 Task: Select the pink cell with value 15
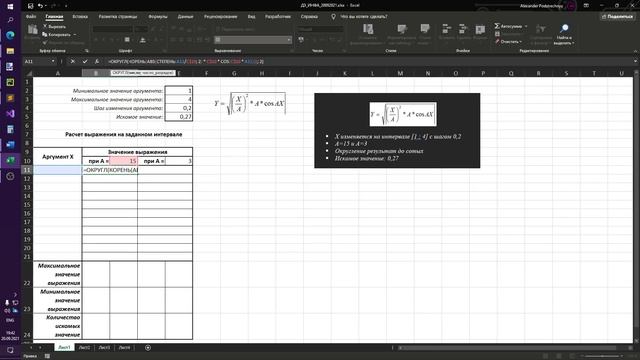pos(123,161)
